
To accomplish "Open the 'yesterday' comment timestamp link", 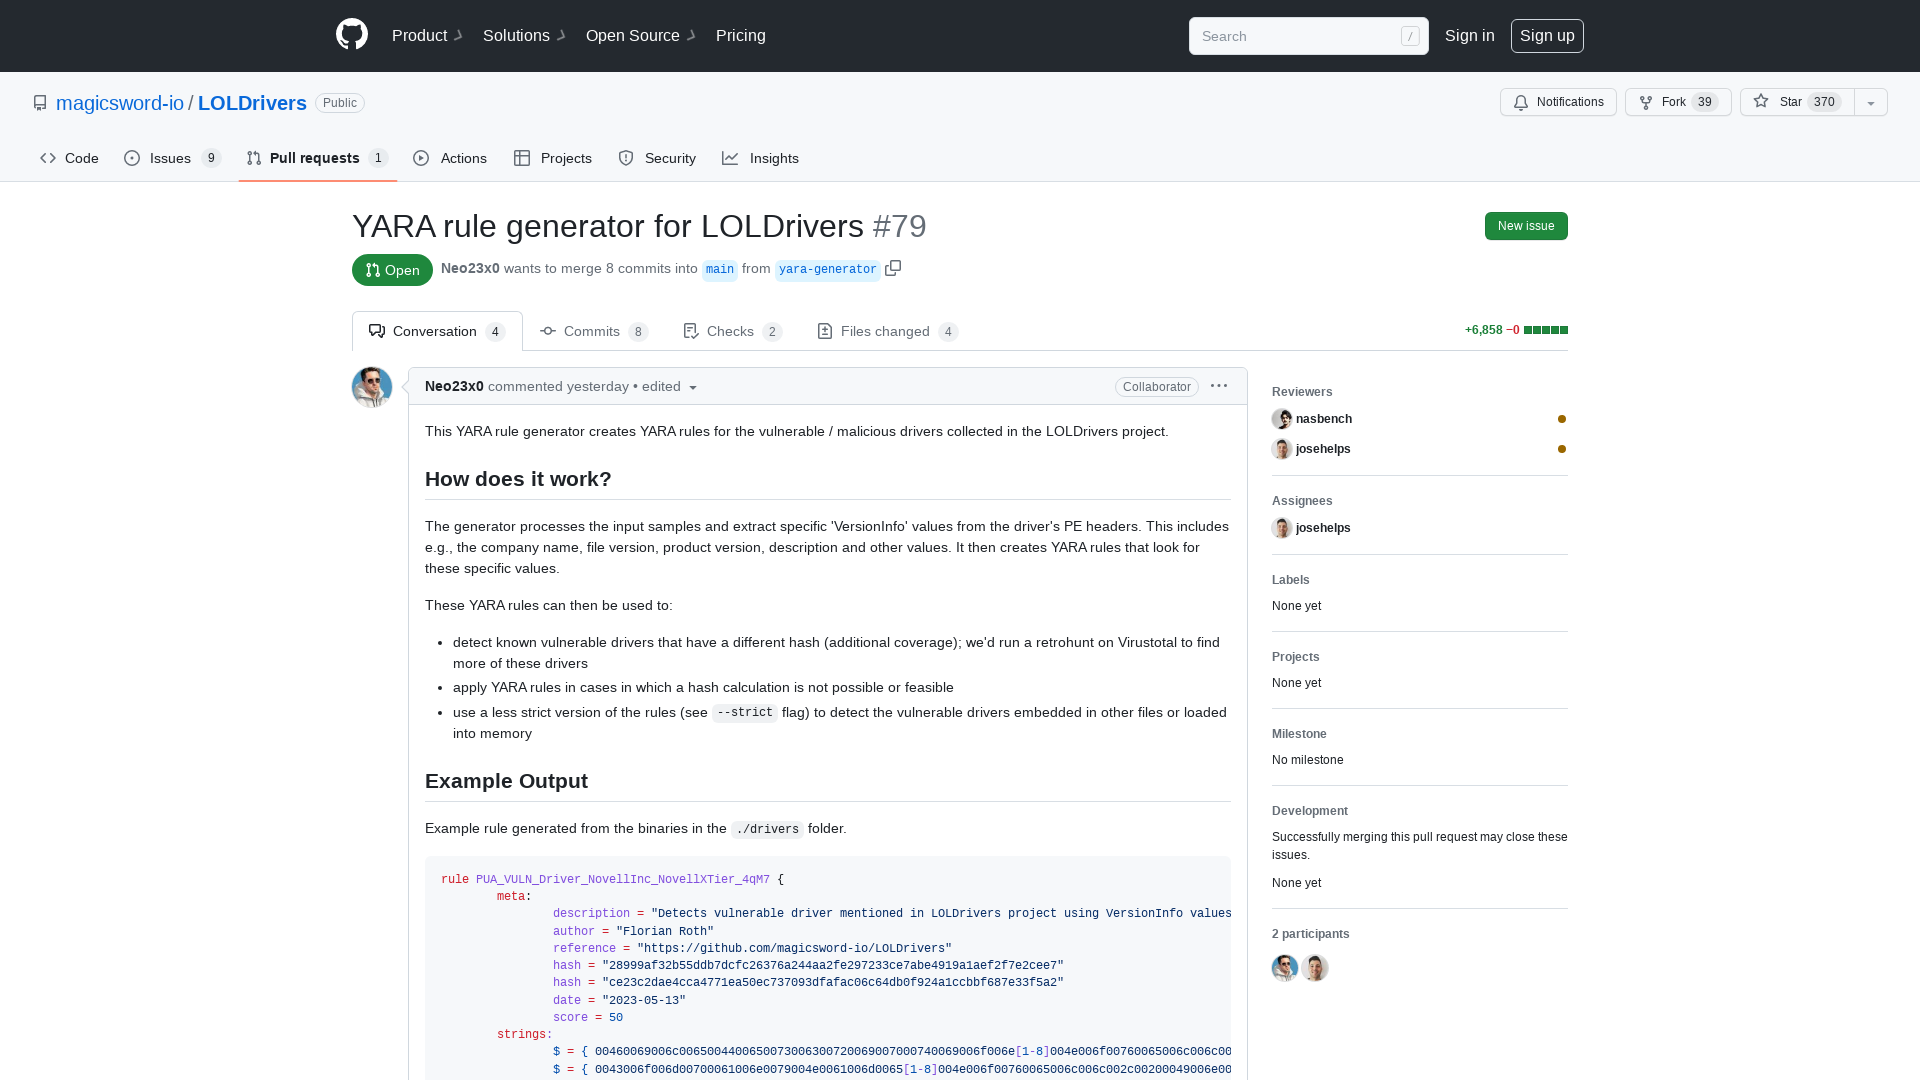I will pos(598,386).
